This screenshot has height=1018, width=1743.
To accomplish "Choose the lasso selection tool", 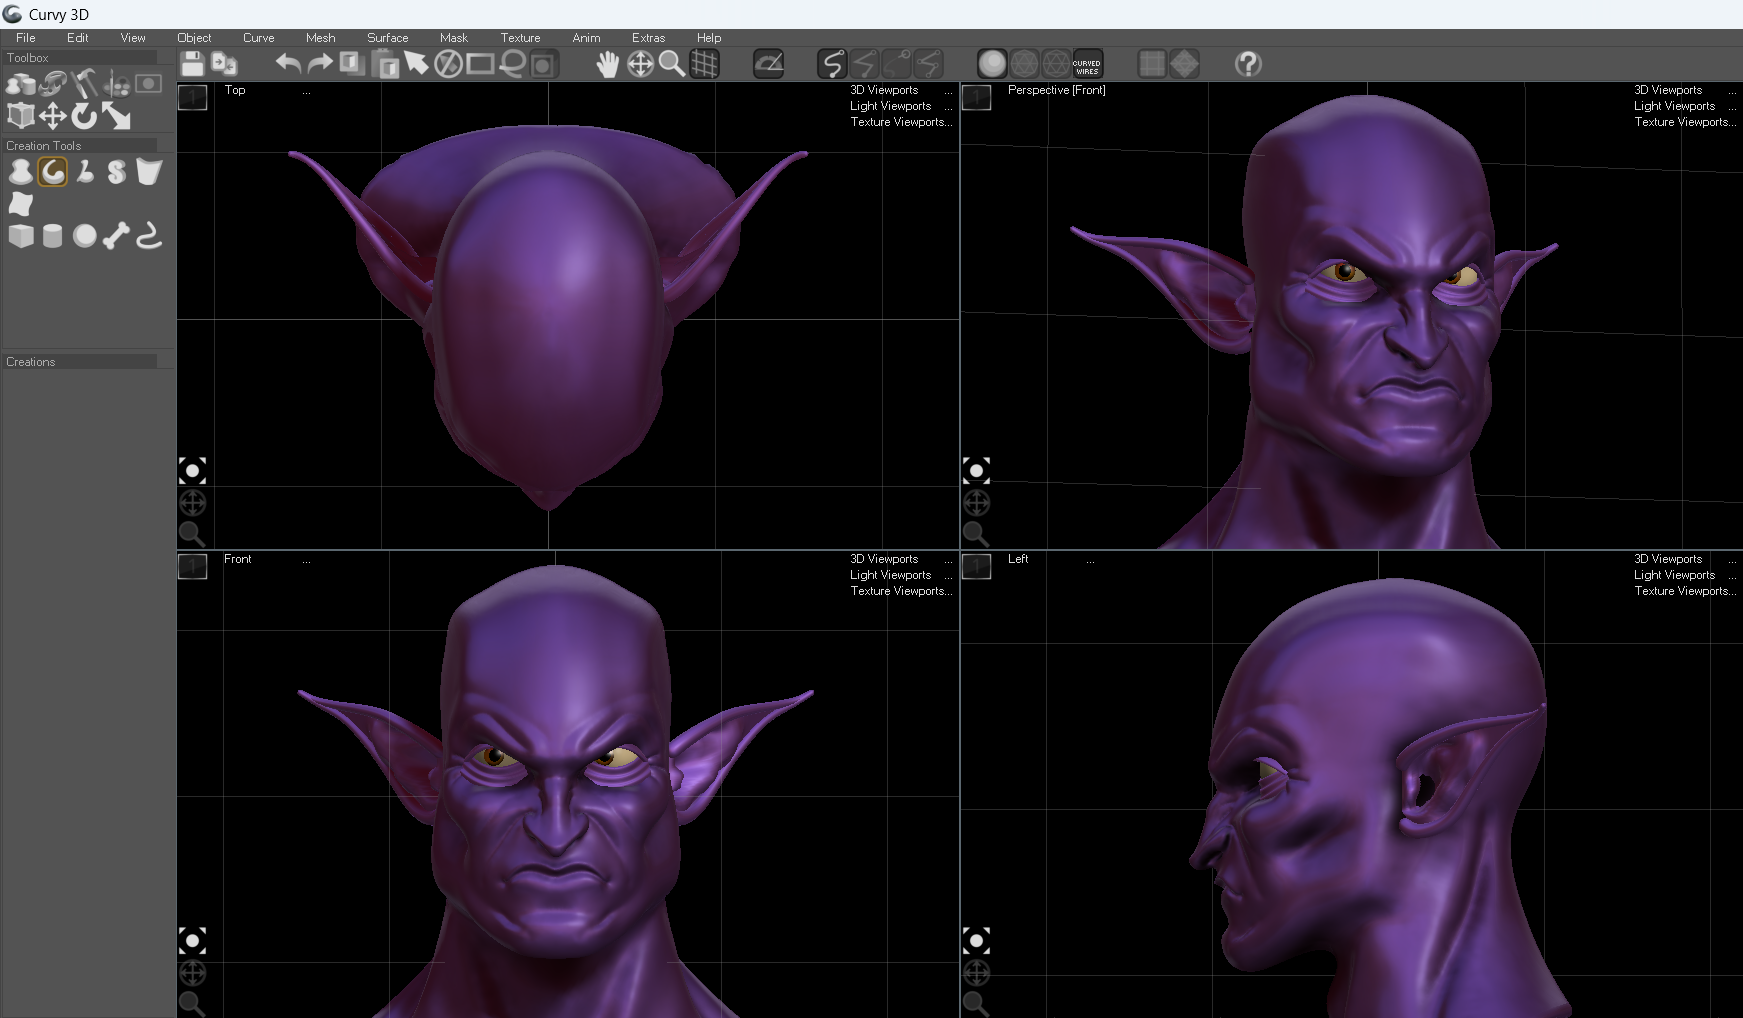I will tap(512, 64).
